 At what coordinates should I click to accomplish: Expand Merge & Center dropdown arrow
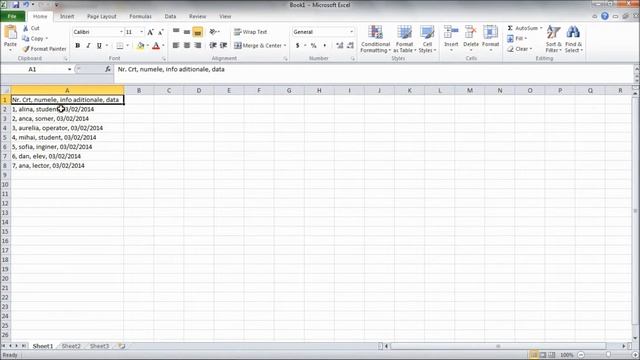click(285, 46)
